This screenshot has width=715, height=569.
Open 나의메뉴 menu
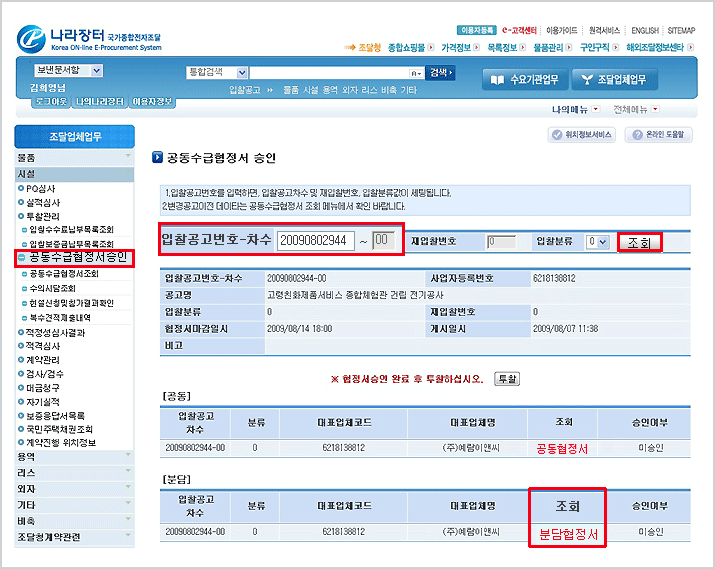click(575, 109)
